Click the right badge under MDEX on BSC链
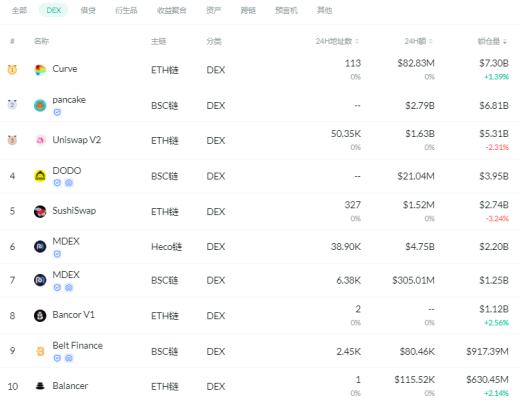Screen dimensions: 520x400 (x=69, y=287)
